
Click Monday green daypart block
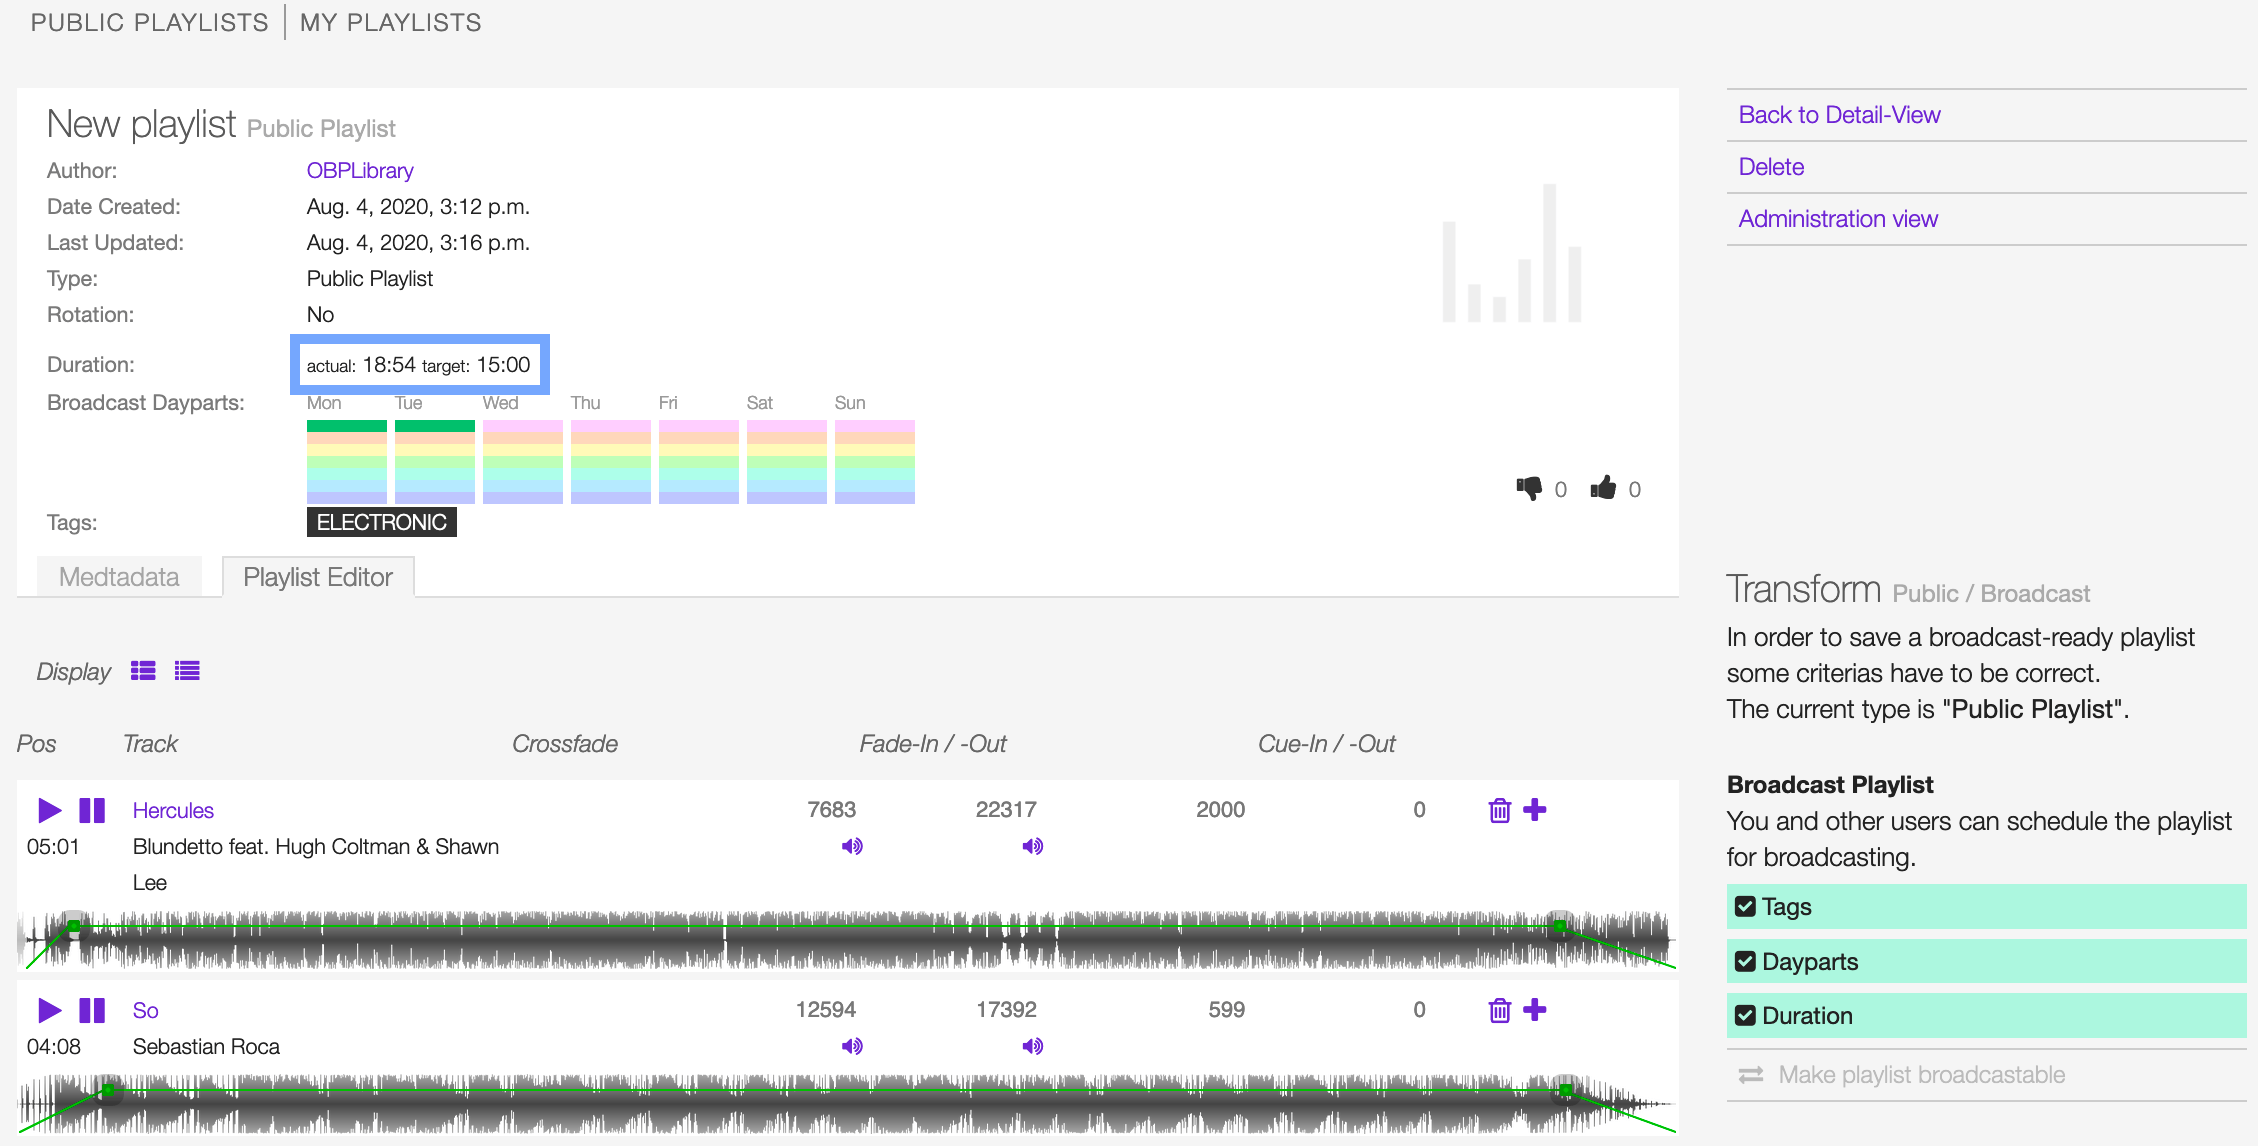click(x=347, y=426)
